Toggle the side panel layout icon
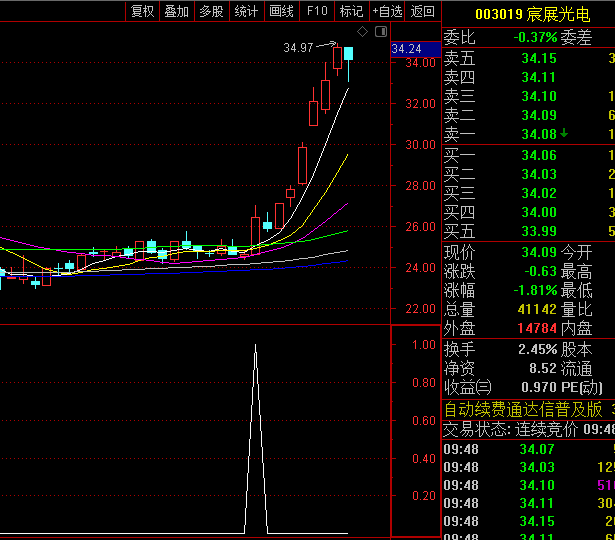 (381, 31)
